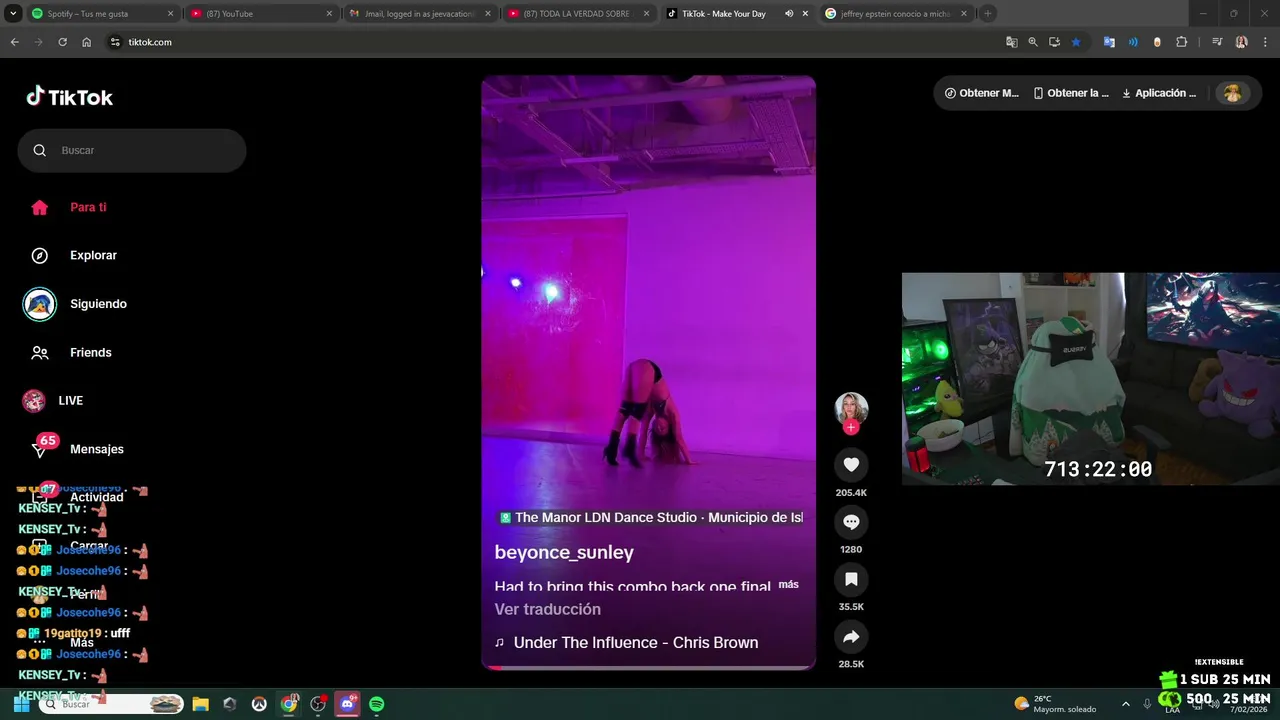The image size is (1280, 720).
Task: Toggle the bookmark star for this page
Action: coord(1076,42)
